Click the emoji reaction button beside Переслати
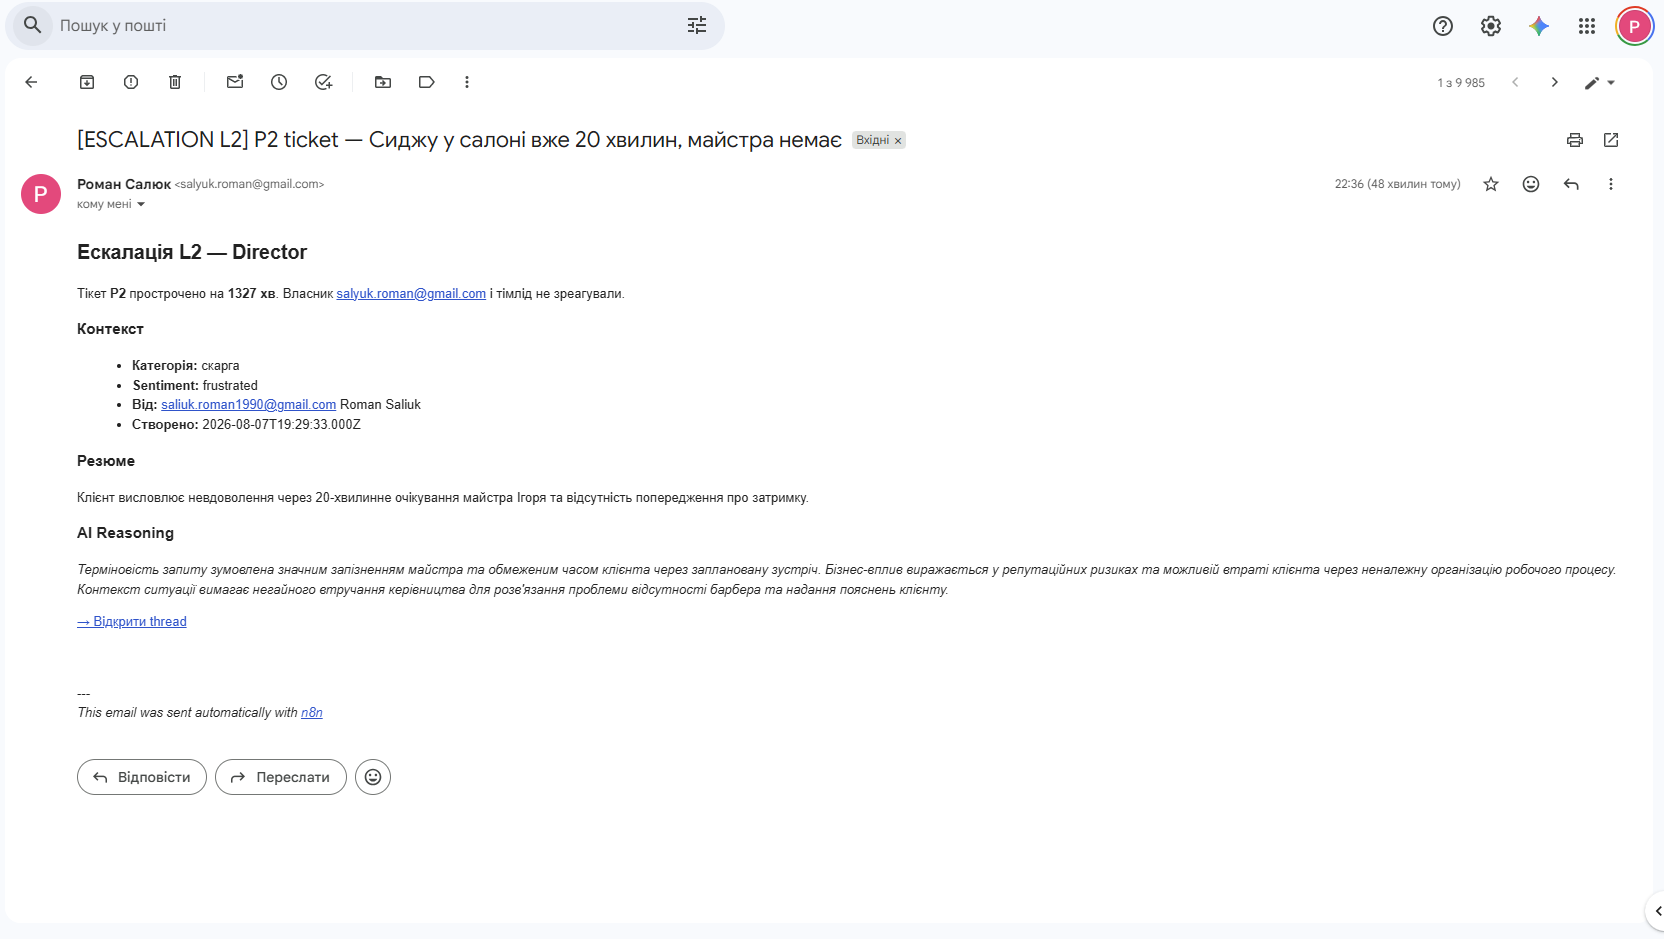The height and width of the screenshot is (939, 1664). [x=373, y=777]
